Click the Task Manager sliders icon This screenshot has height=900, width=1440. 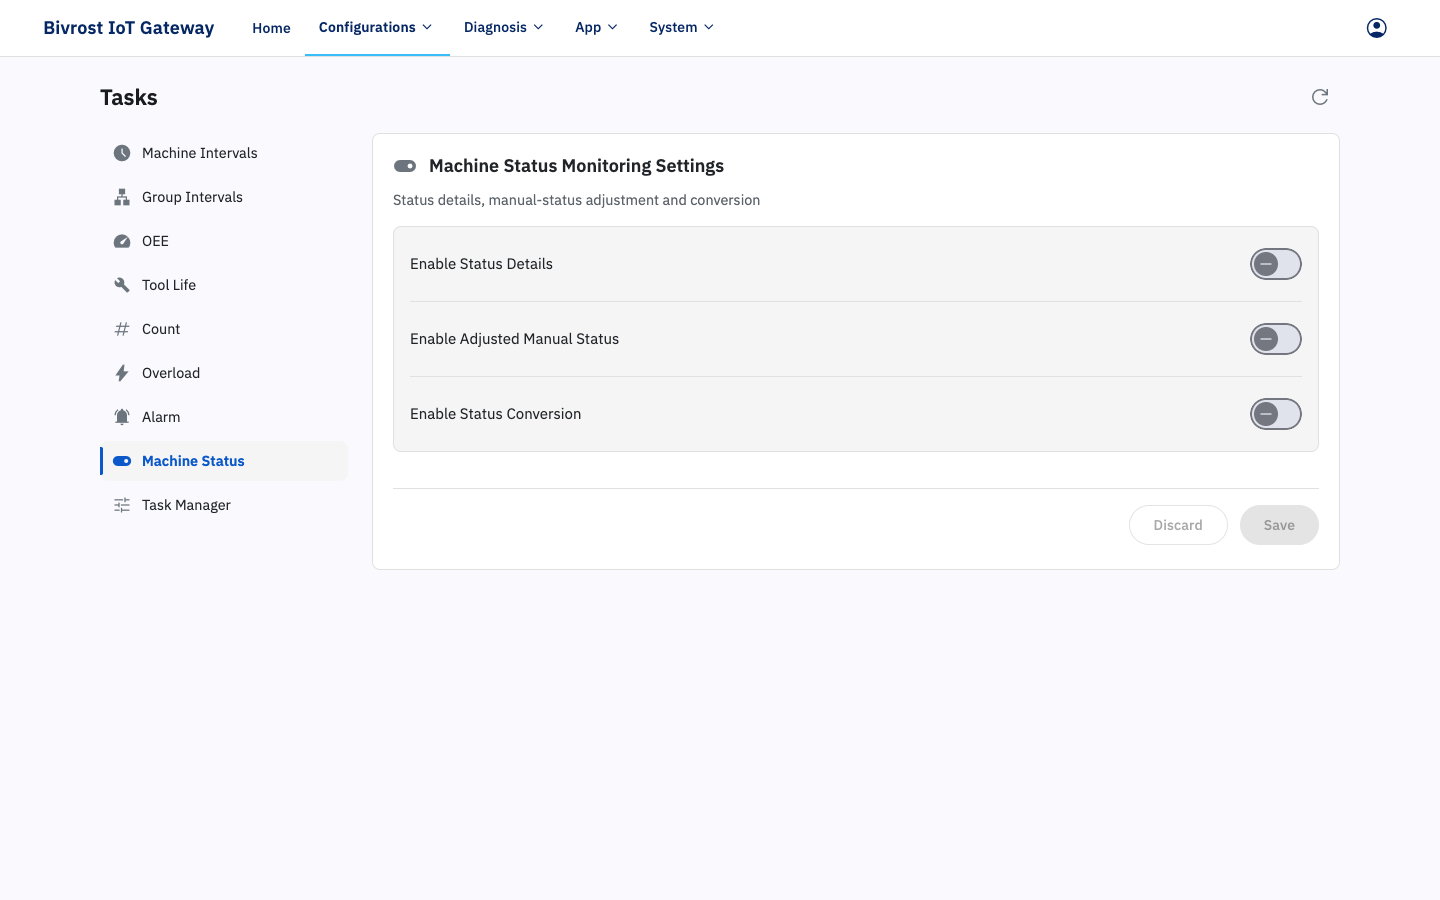[x=122, y=505]
